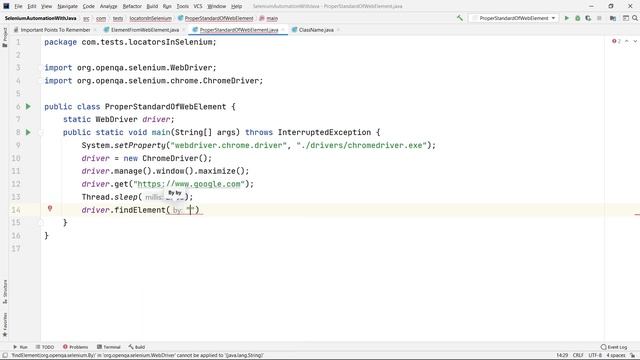
Task: Click the 14:29 caret position in the status bar
Action: click(x=562, y=355)
